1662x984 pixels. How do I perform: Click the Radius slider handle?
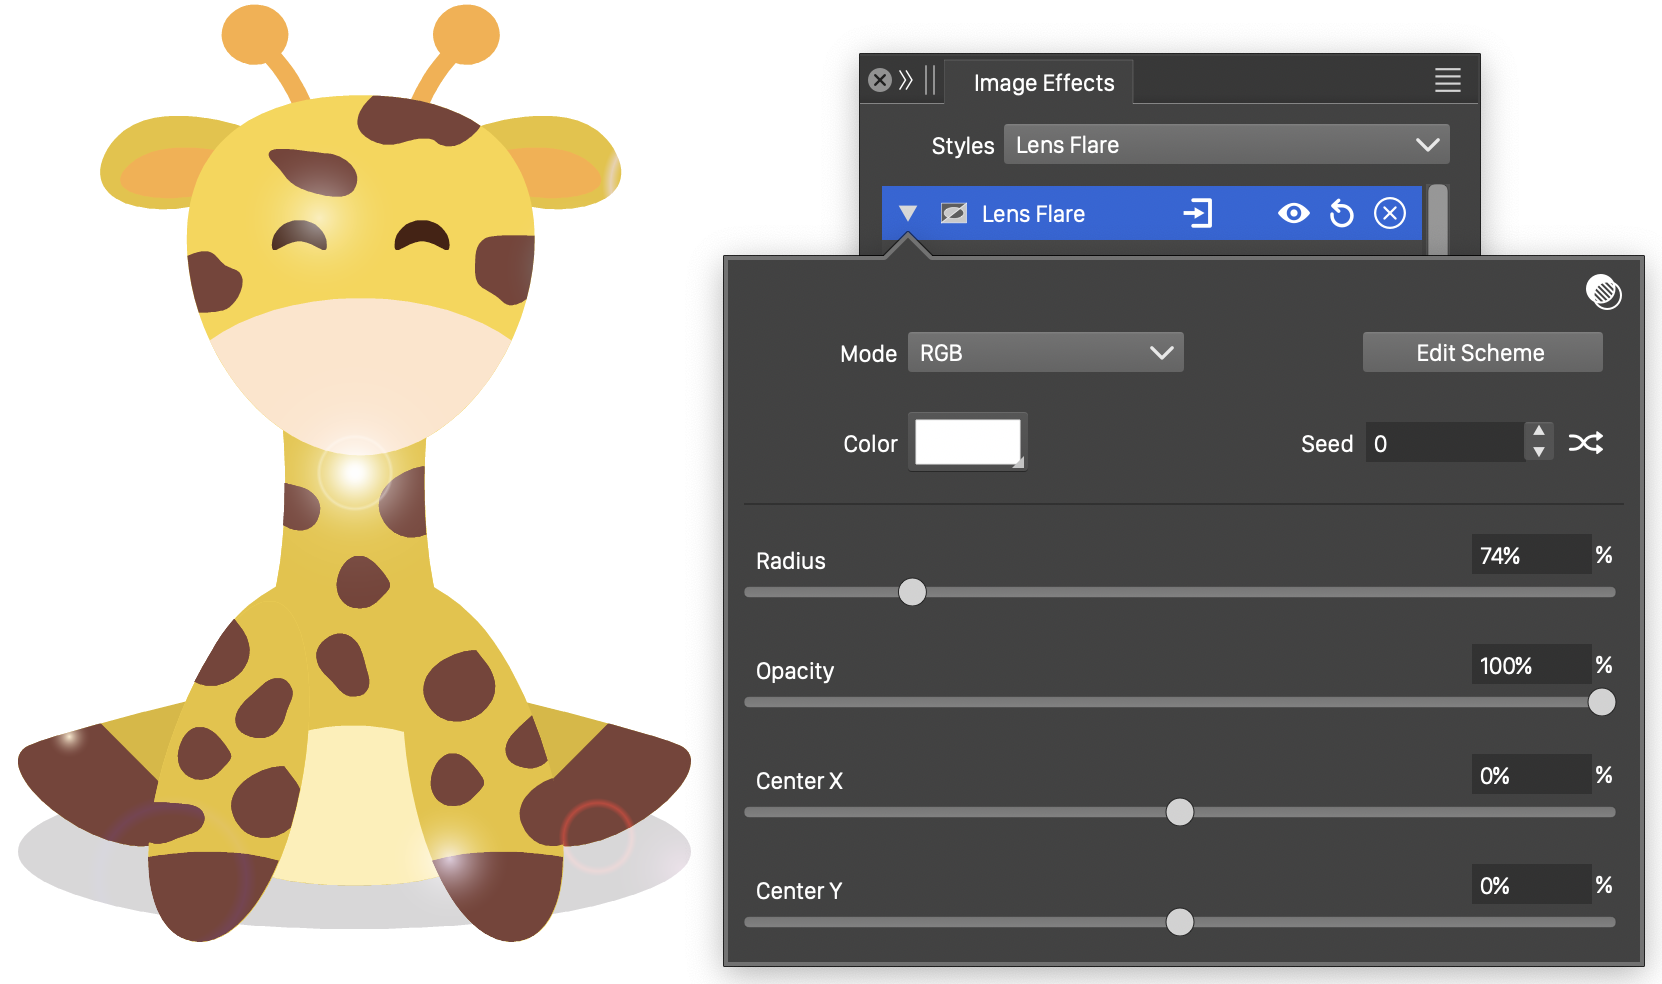912,592
